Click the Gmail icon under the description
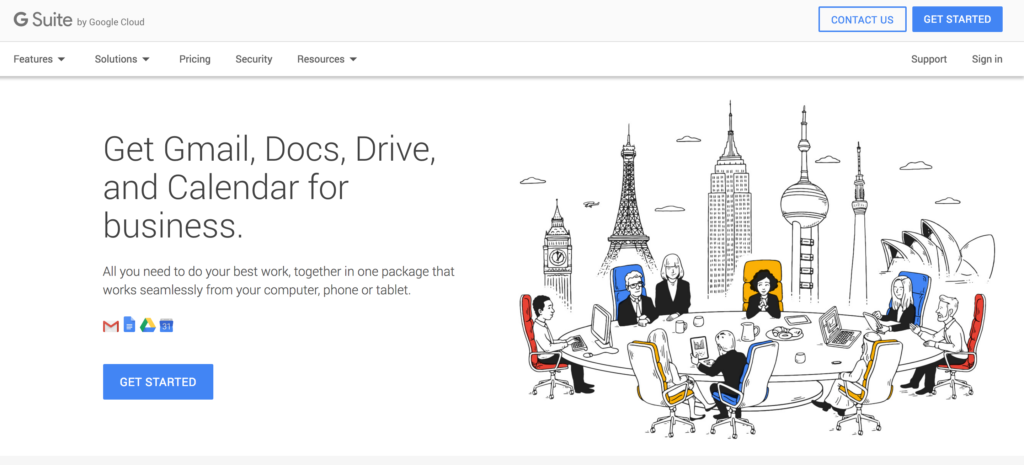Screen dimensions: 1024x465 (x=111, y=325)
